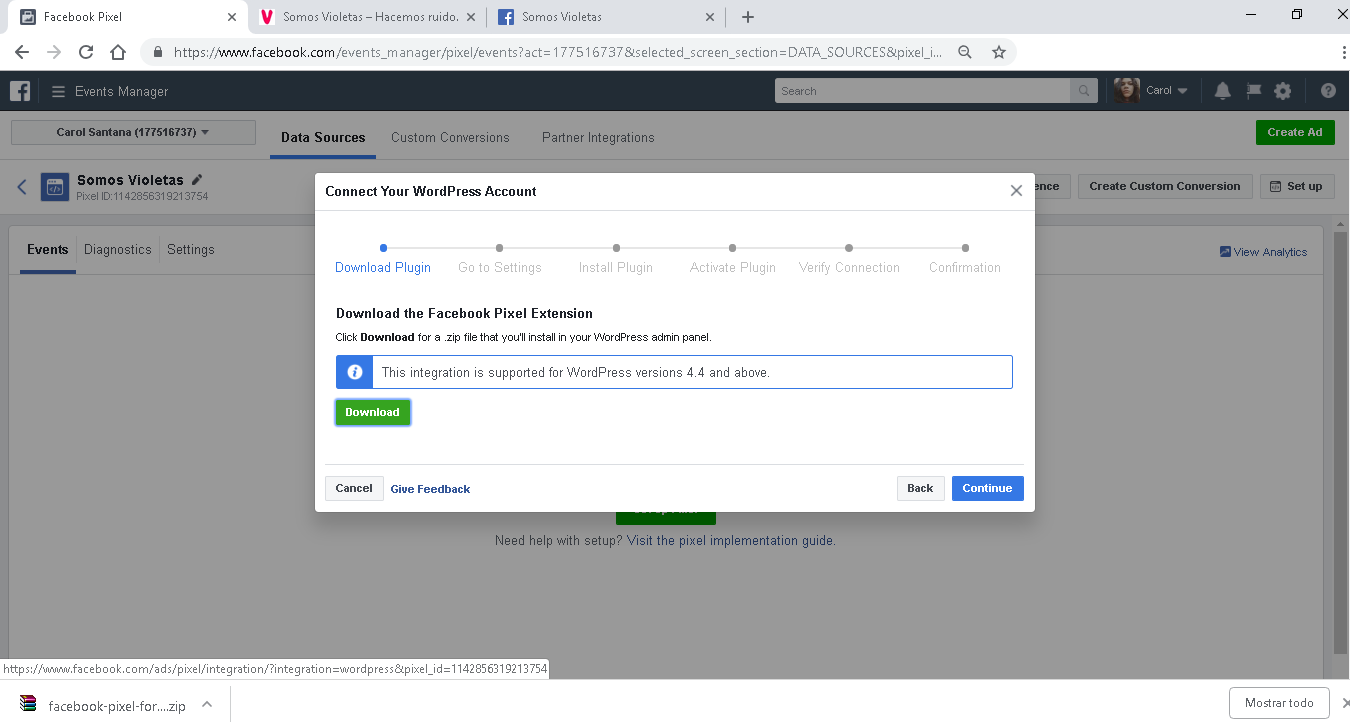Screen dimensions: 1350x728
Task: Switch to the Partner Integrations tab
Action: point(598,137)
